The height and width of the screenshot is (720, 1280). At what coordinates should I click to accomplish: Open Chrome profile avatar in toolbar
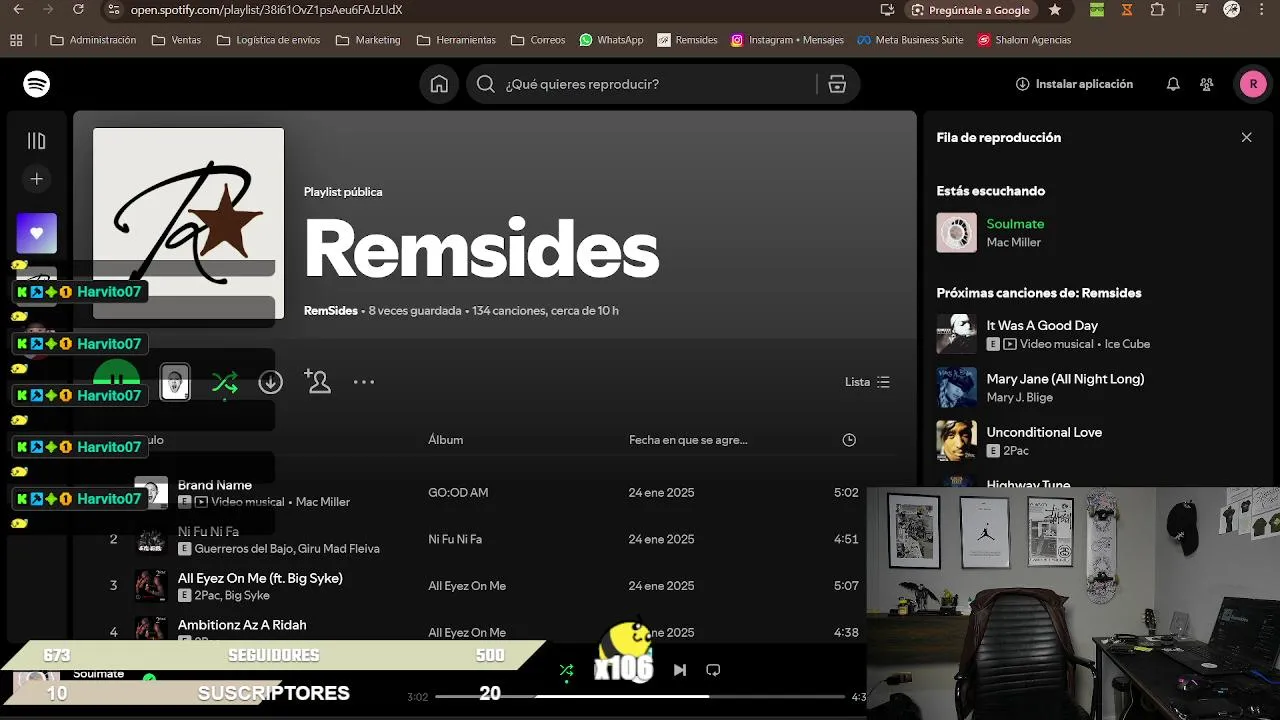point(1232,10)
